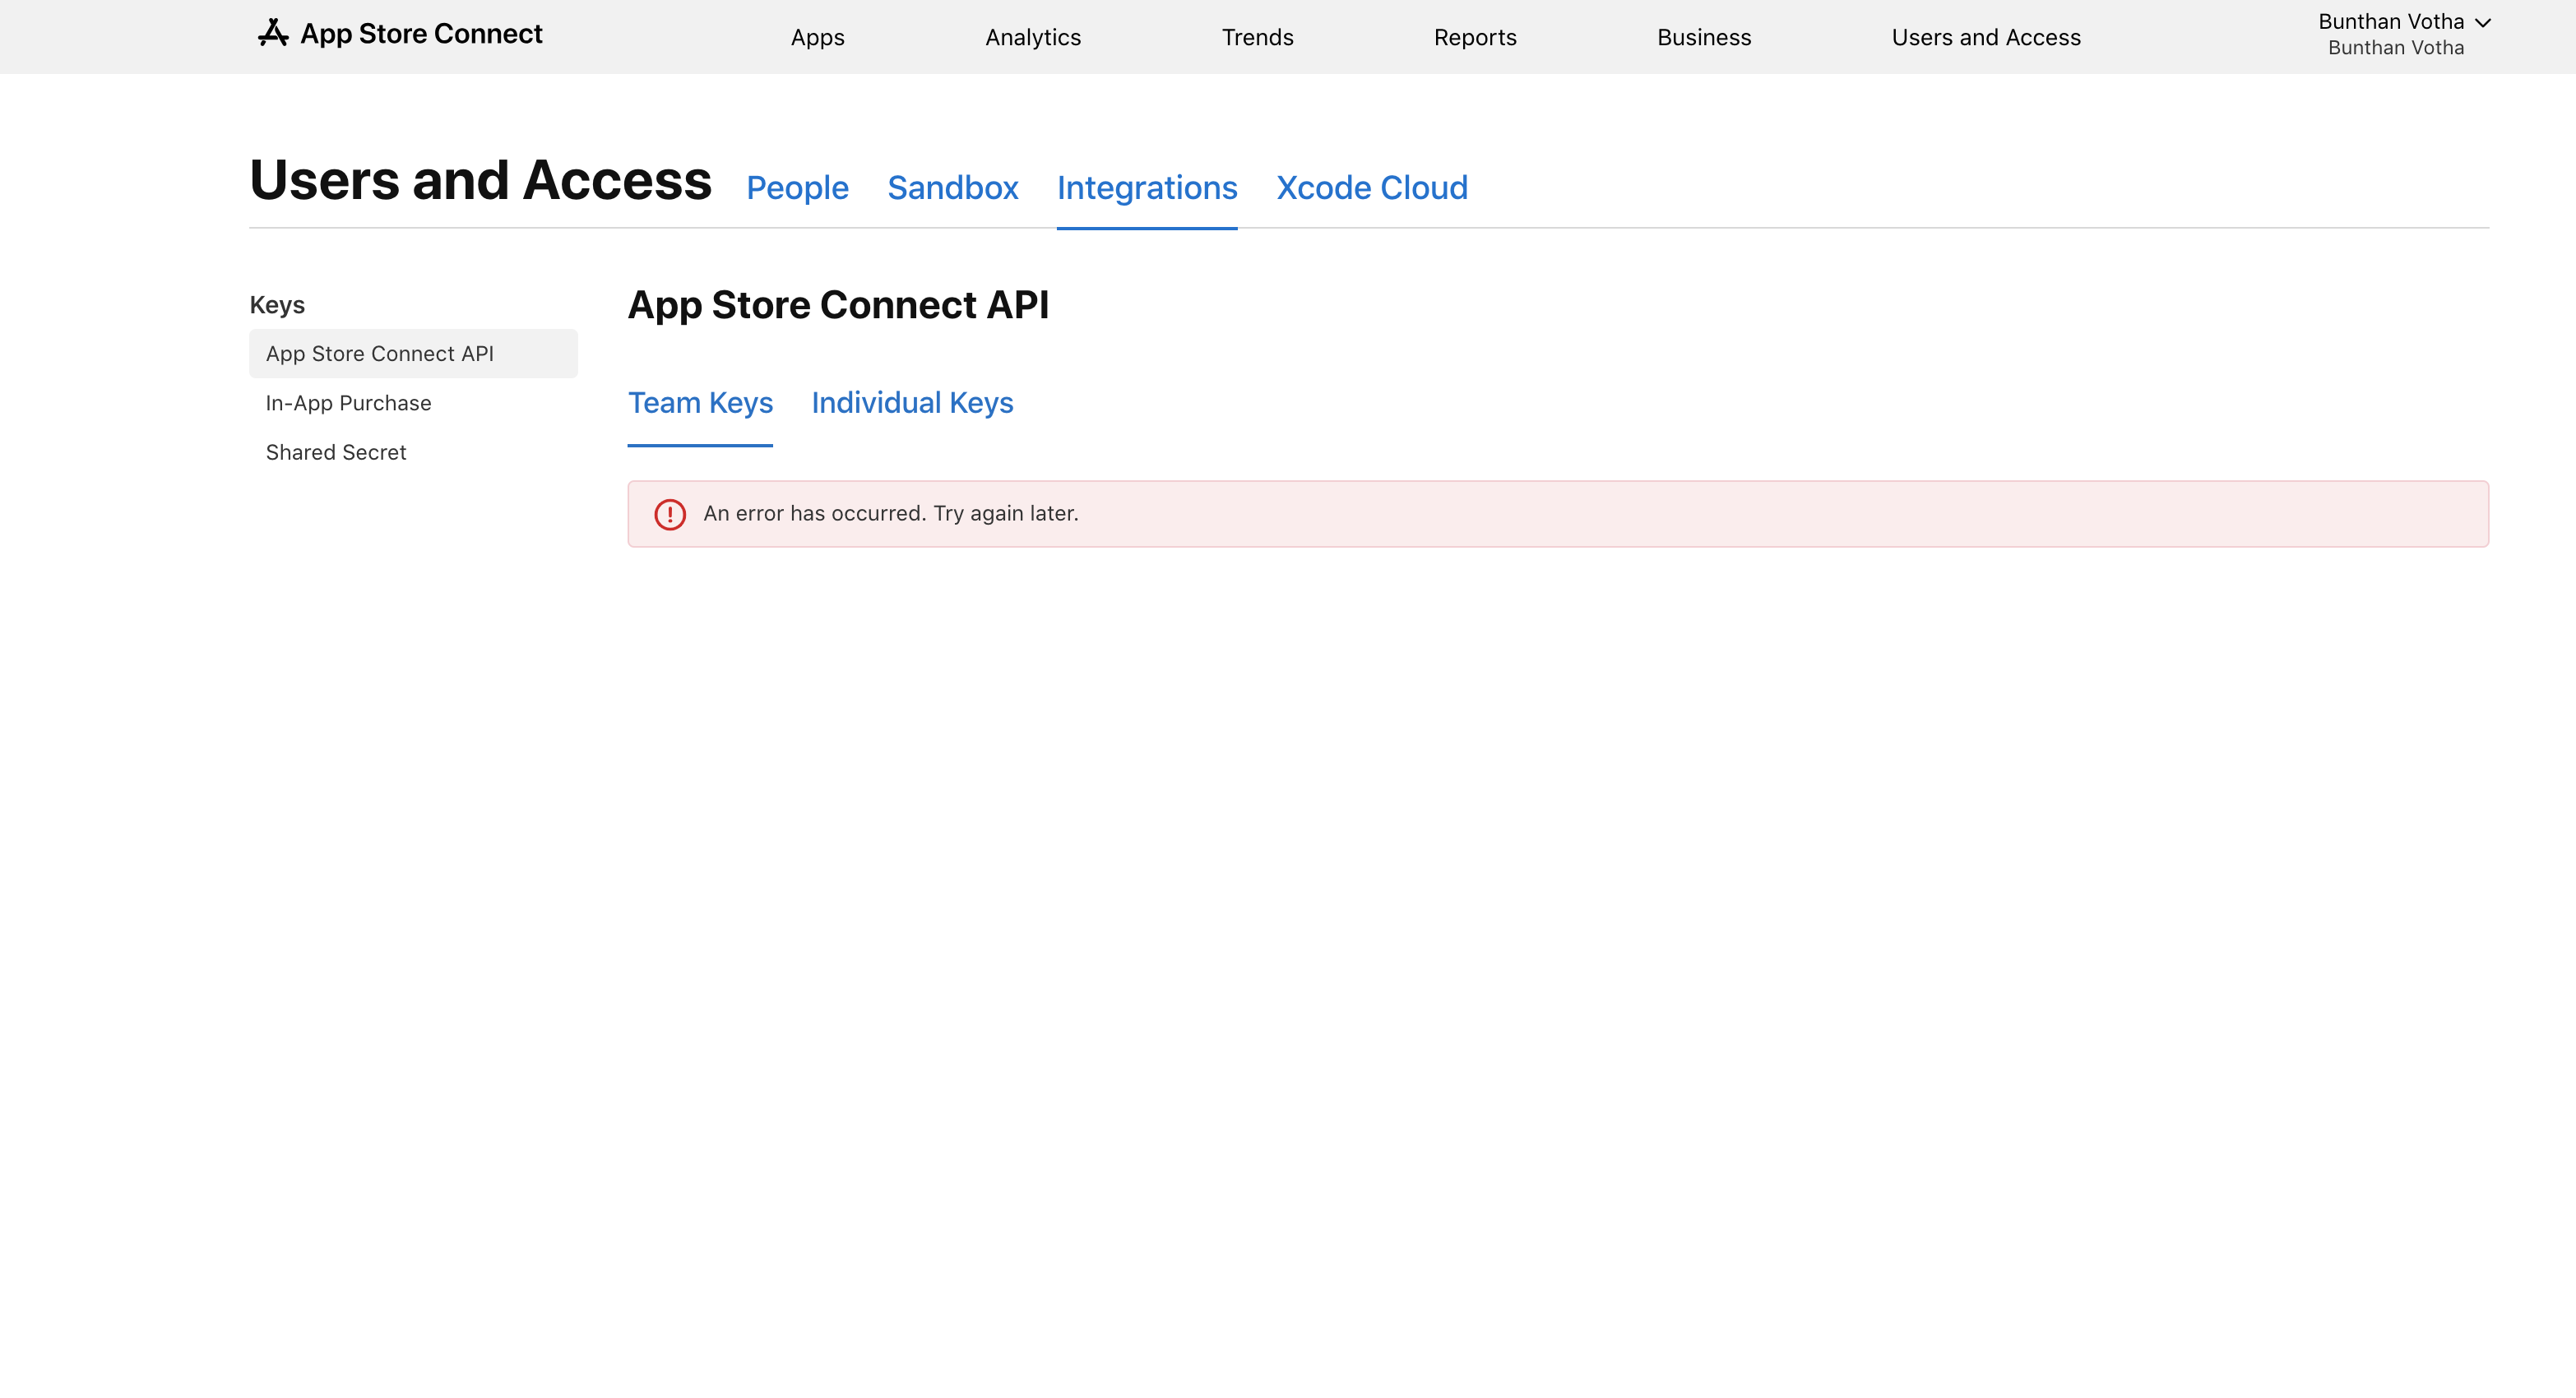The height and width of the screenshot is (1398, 2576).
Task: Click Users and Access in navigation bar
Action: coord(1985,38)
